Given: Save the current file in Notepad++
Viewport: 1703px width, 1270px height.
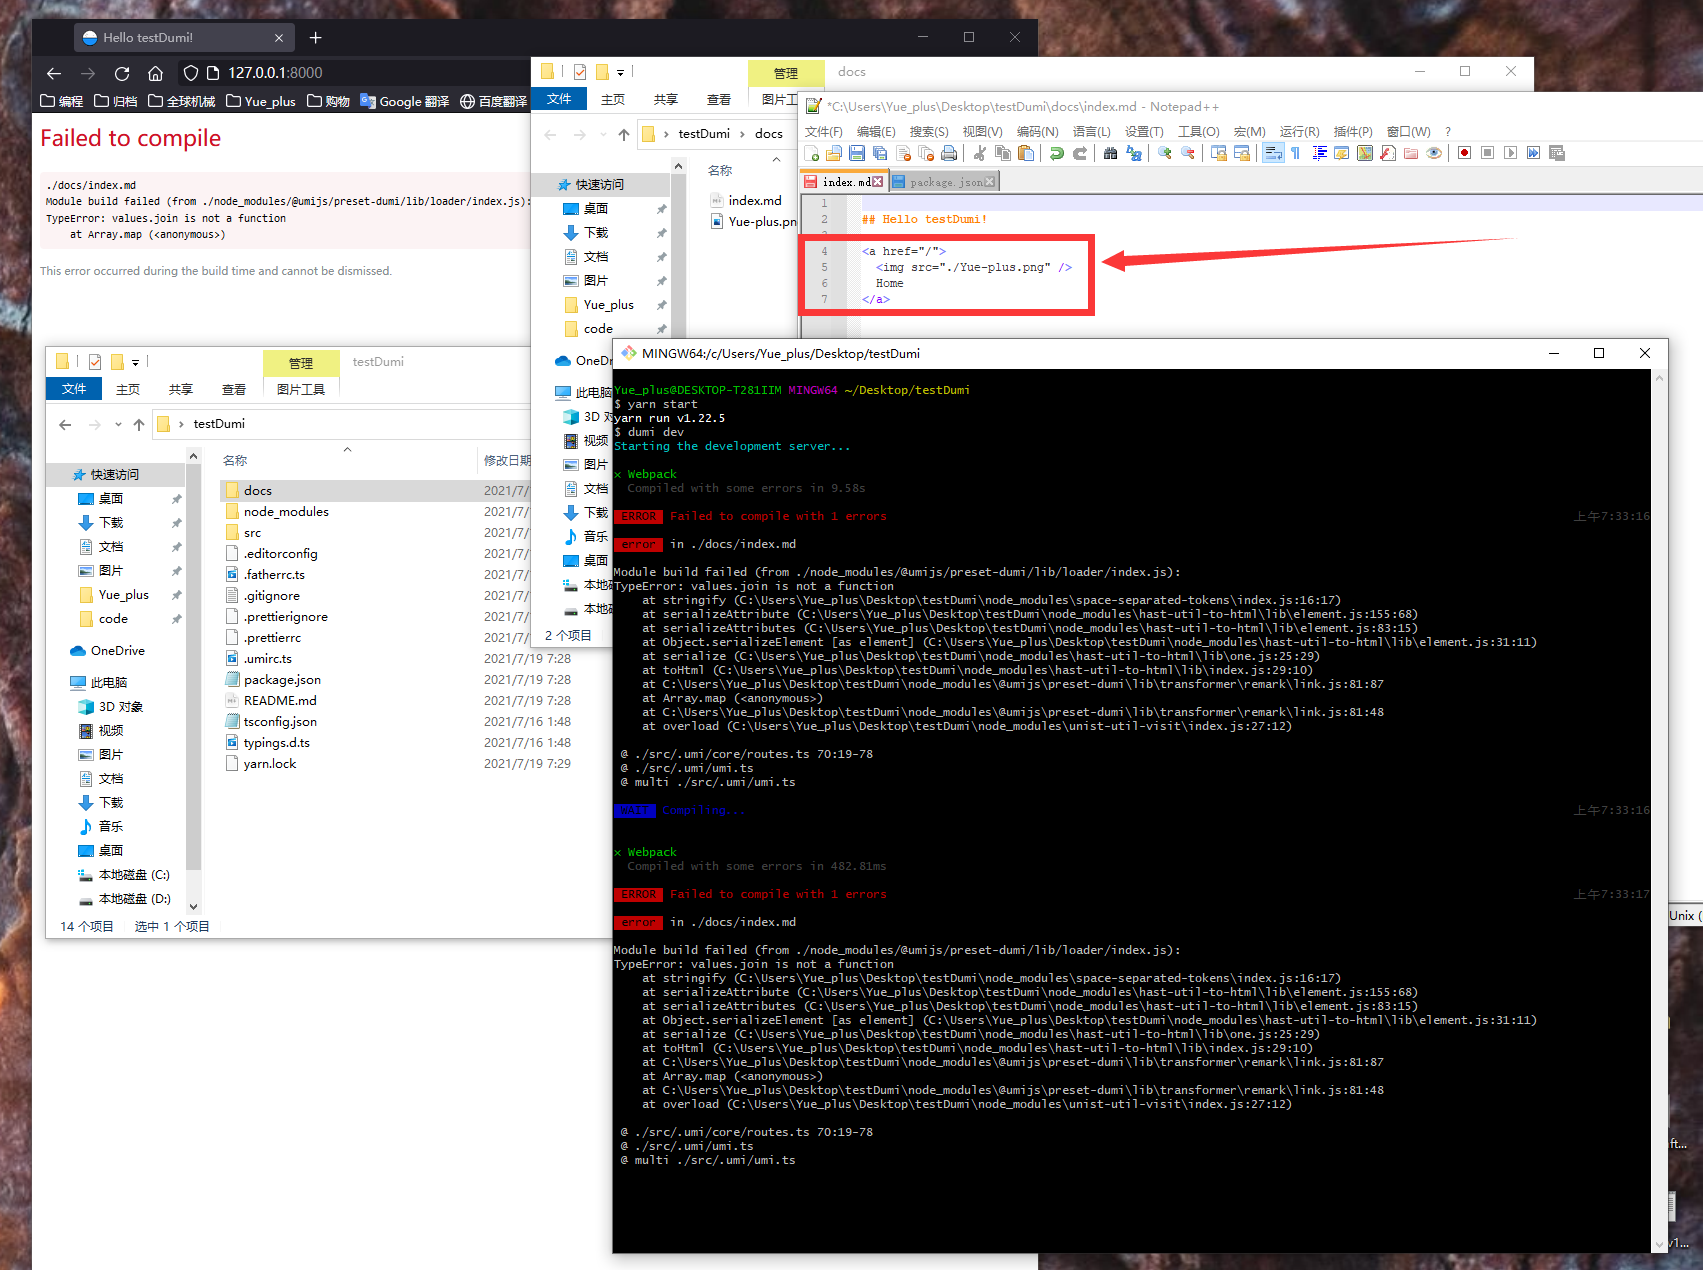Looking at the screenshot, I should point(857,152).
